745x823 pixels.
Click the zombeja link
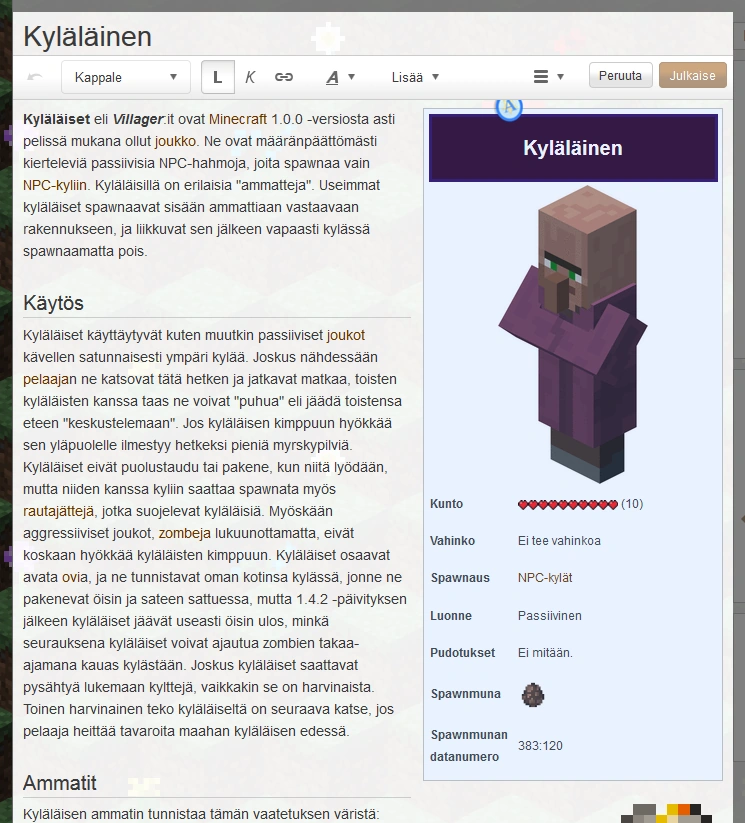pyautogui.click(x=184, y=533)
